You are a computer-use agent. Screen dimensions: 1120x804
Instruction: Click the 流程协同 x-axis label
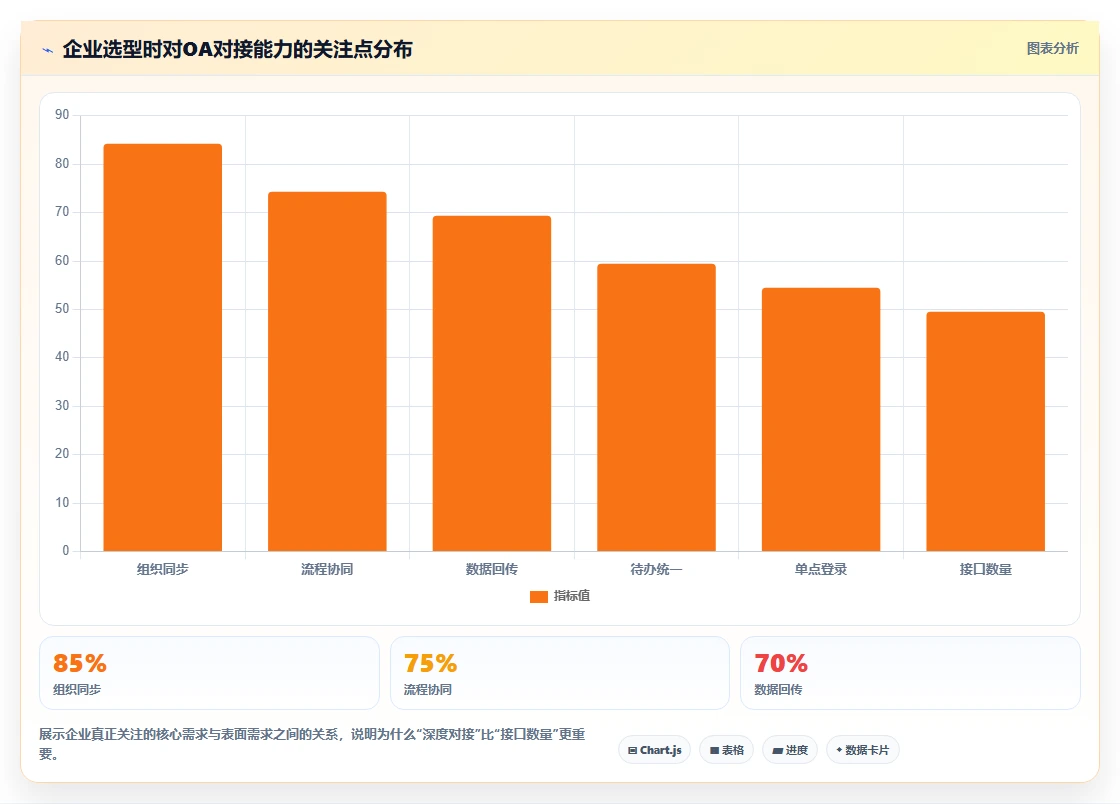pyautogui.click(x=327, y=569)
